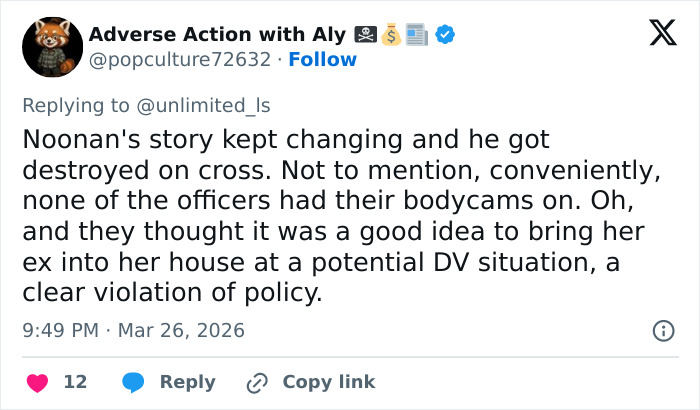Click the Mar 26, 2026 date
This screenshot has width=700, height=410.
(x=180, y=330)
